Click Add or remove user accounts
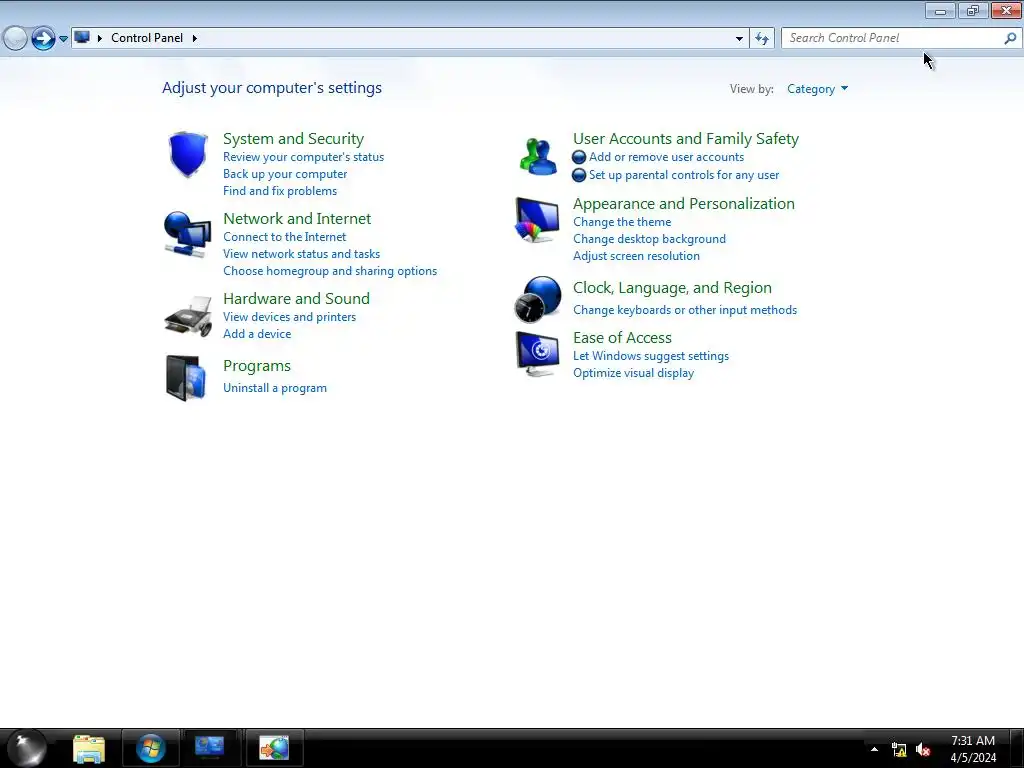1024x768 pixels. 666,157
